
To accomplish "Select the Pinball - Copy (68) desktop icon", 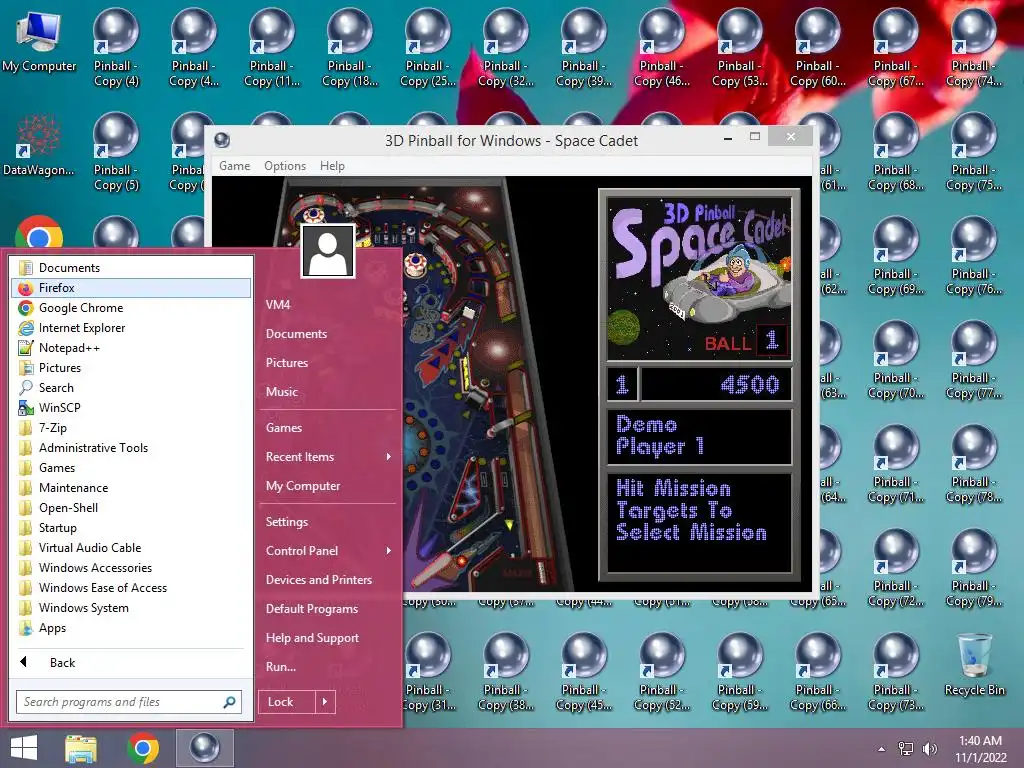I will pos(895,152).
